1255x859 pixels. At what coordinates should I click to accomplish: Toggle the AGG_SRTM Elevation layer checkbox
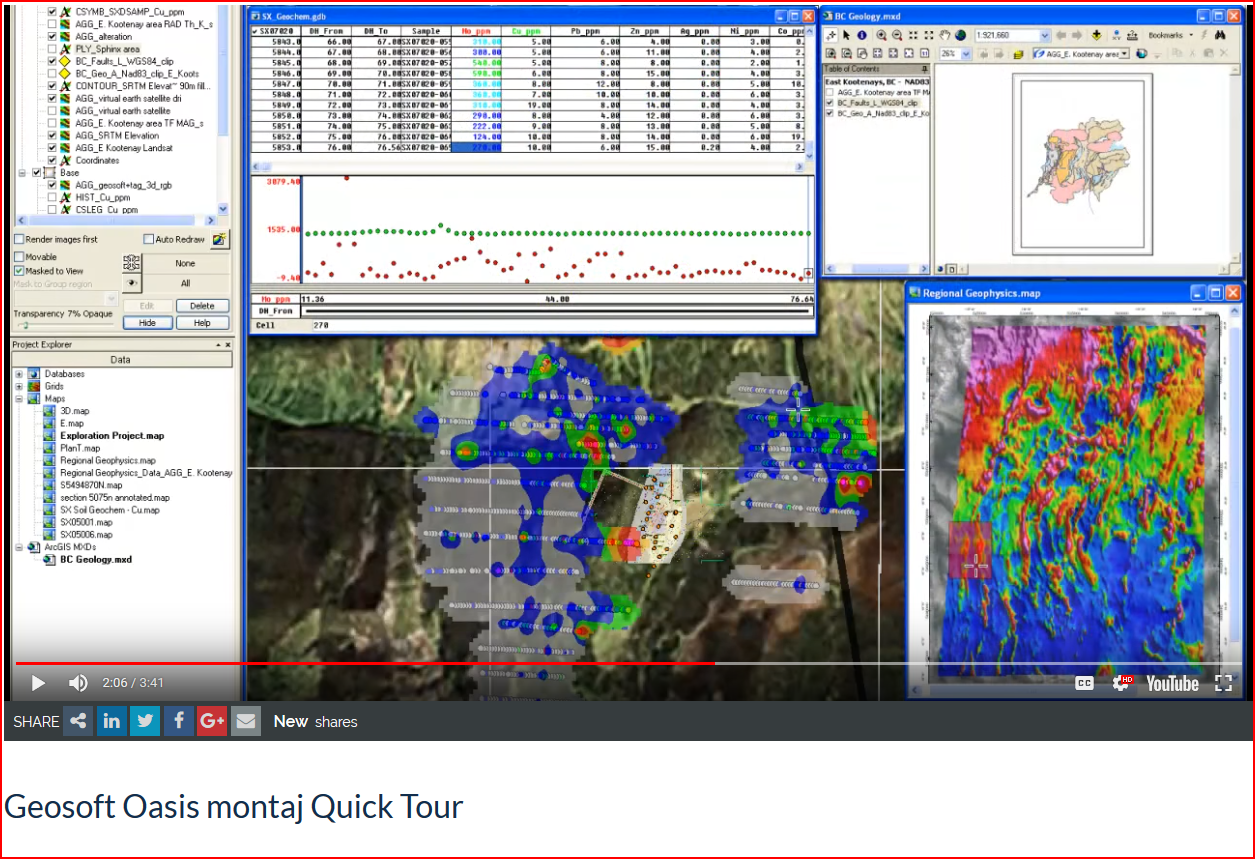tap(53, 135)
